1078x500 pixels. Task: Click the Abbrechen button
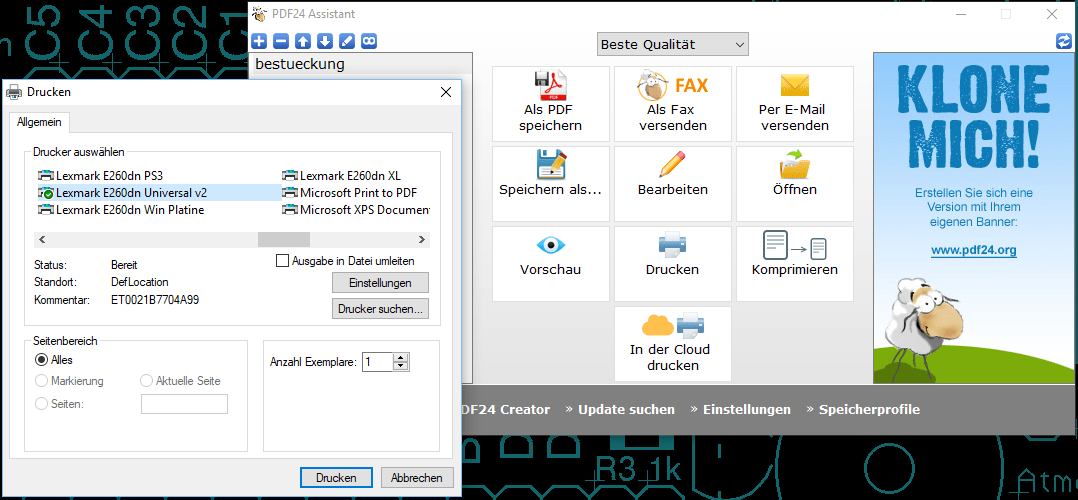click(417, 478)
